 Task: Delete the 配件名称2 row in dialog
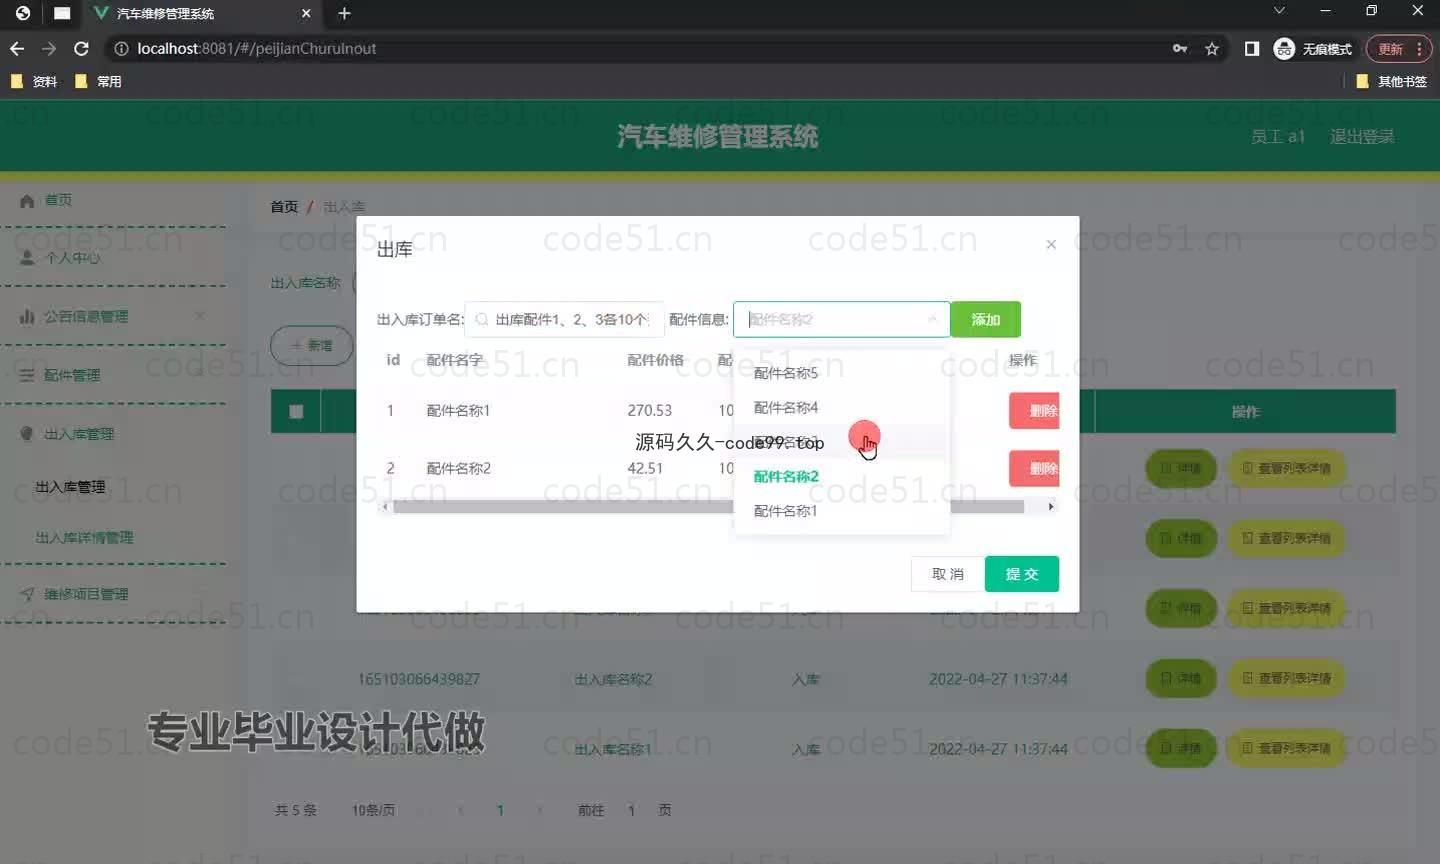point(1035,468)
